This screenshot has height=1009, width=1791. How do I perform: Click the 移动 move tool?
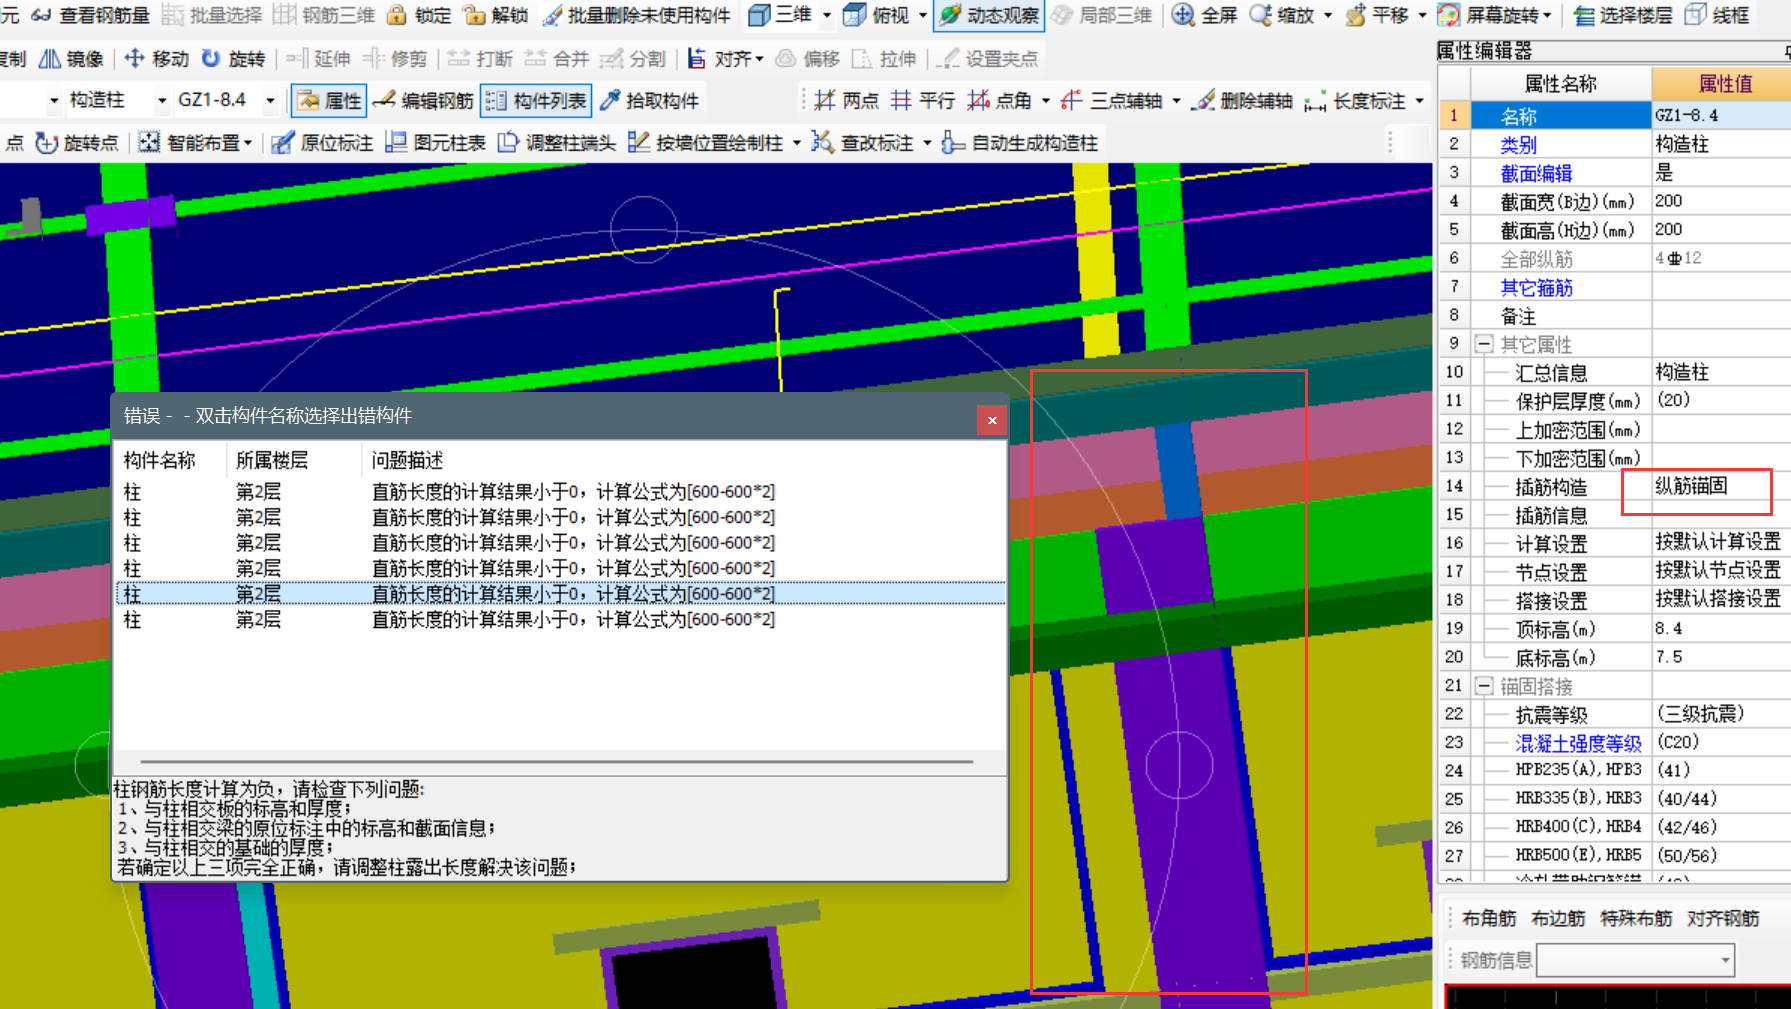(156, 59)
